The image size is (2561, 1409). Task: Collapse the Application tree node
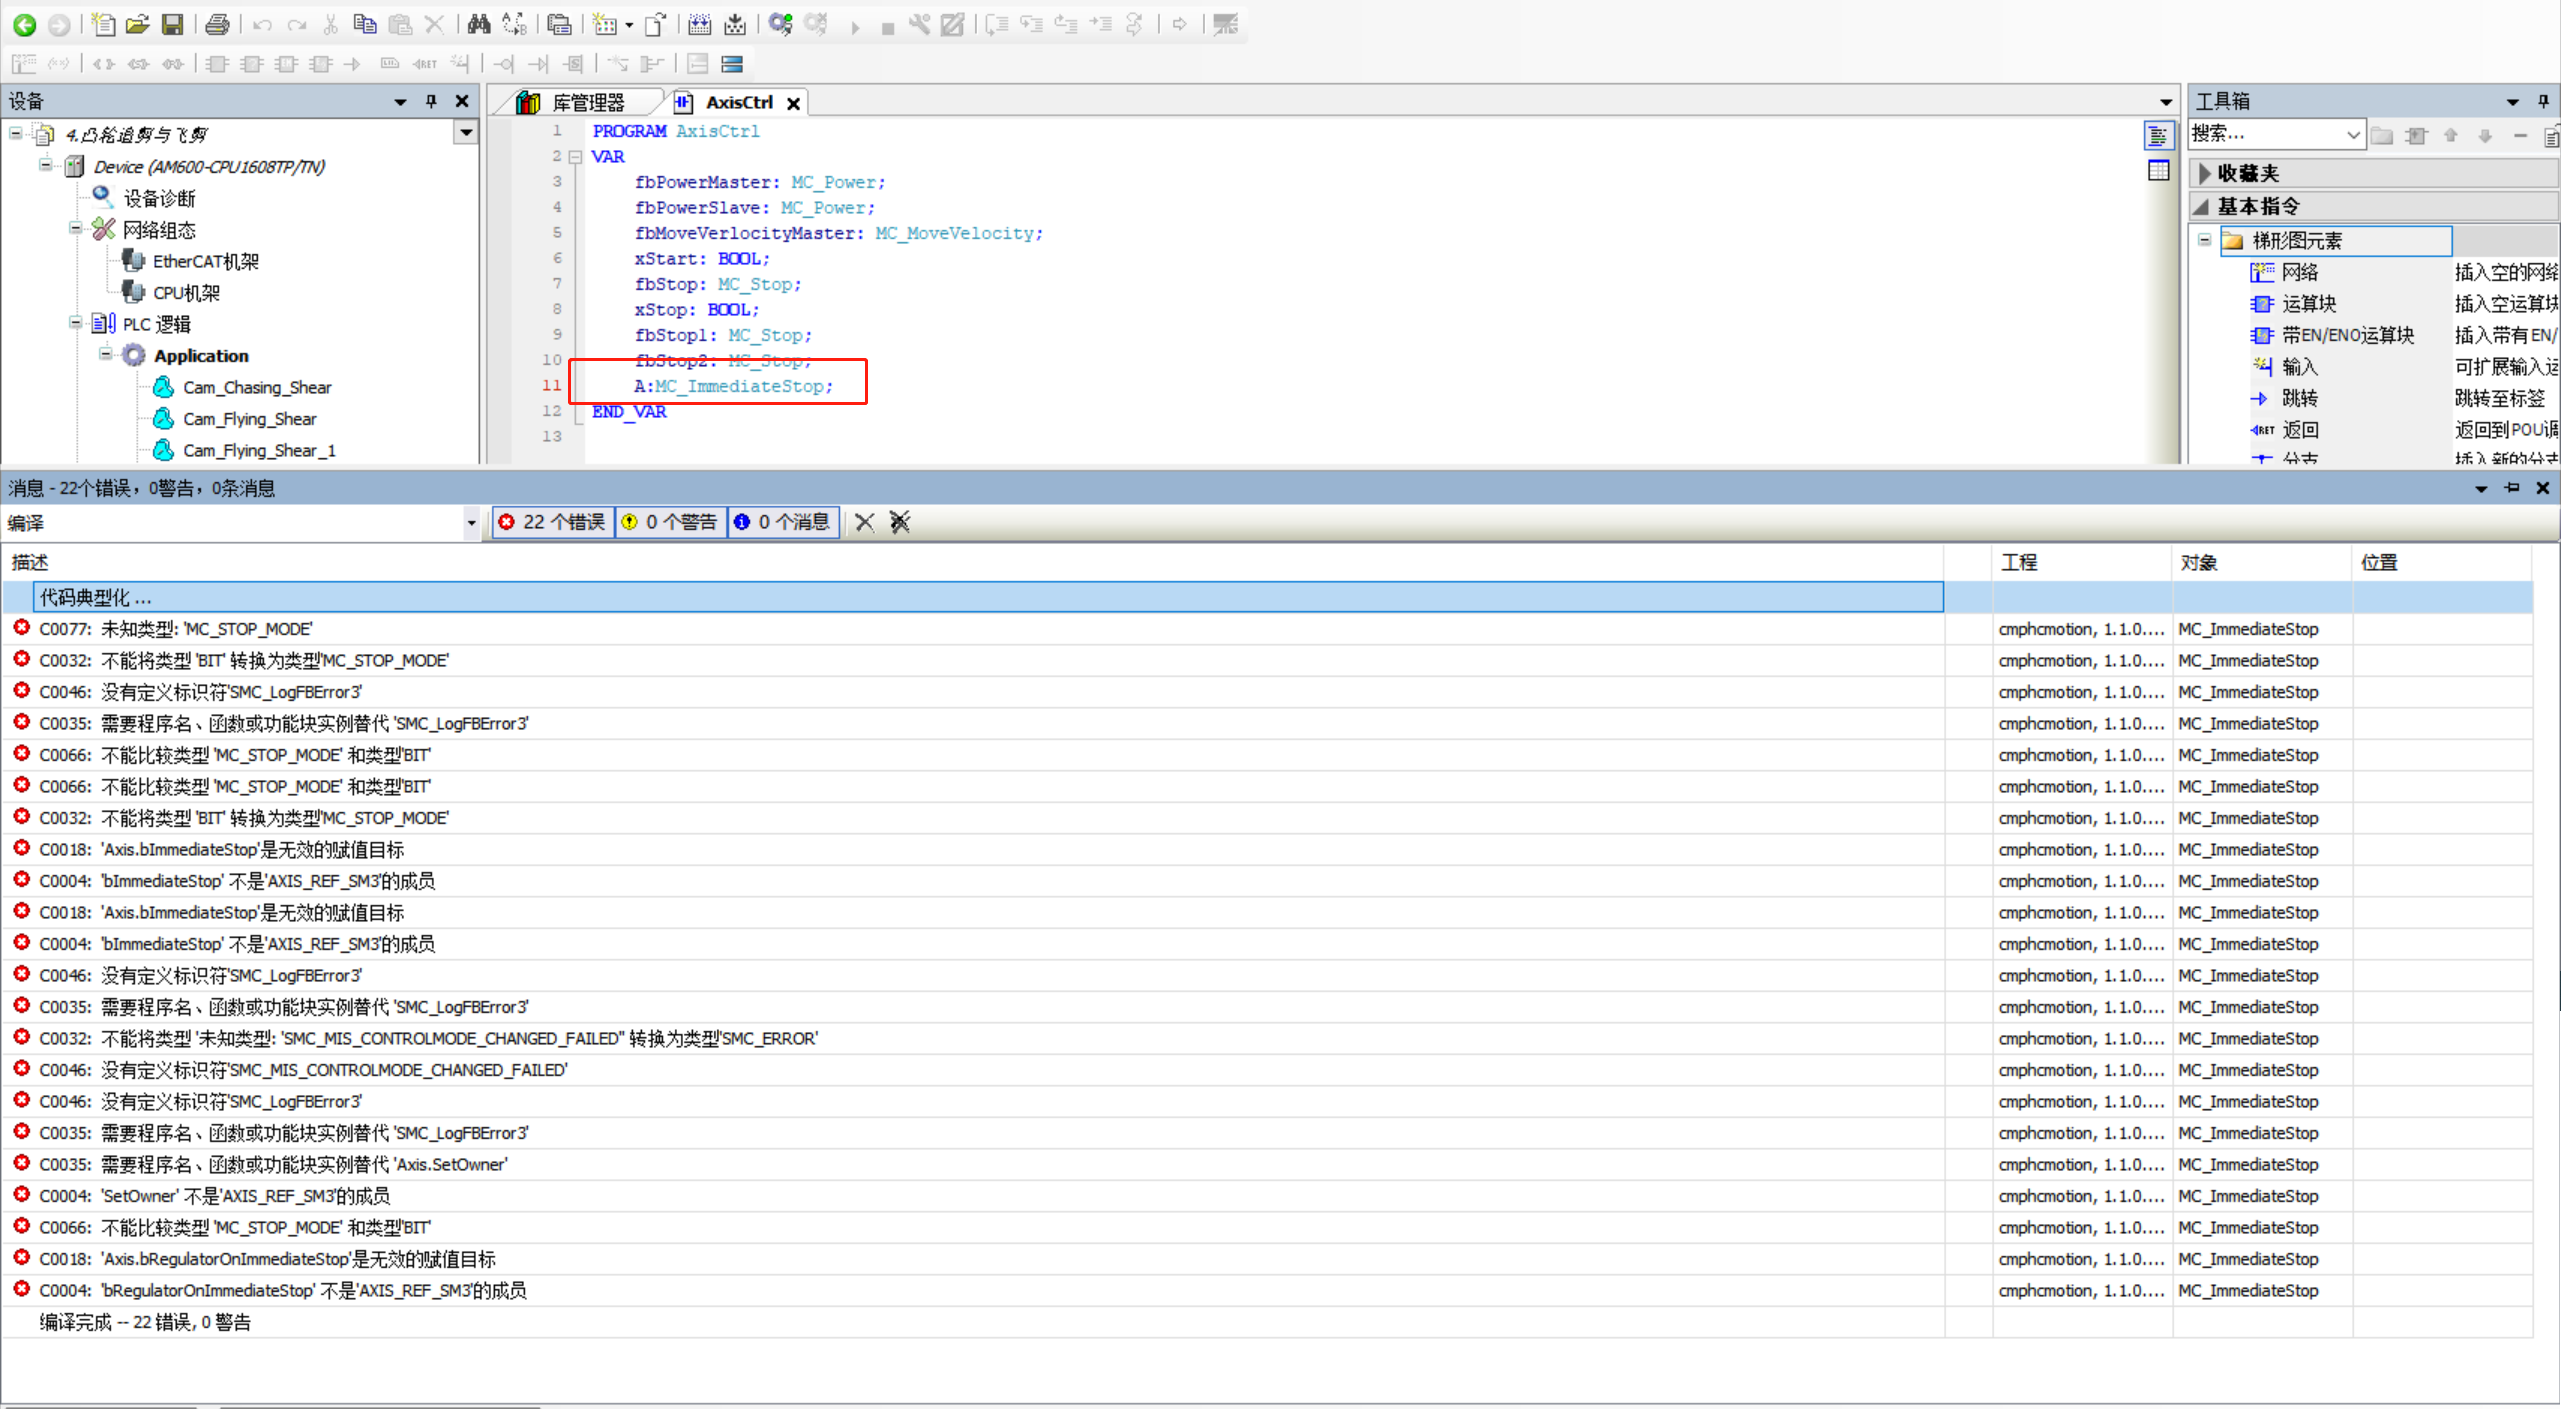(106, 355)
